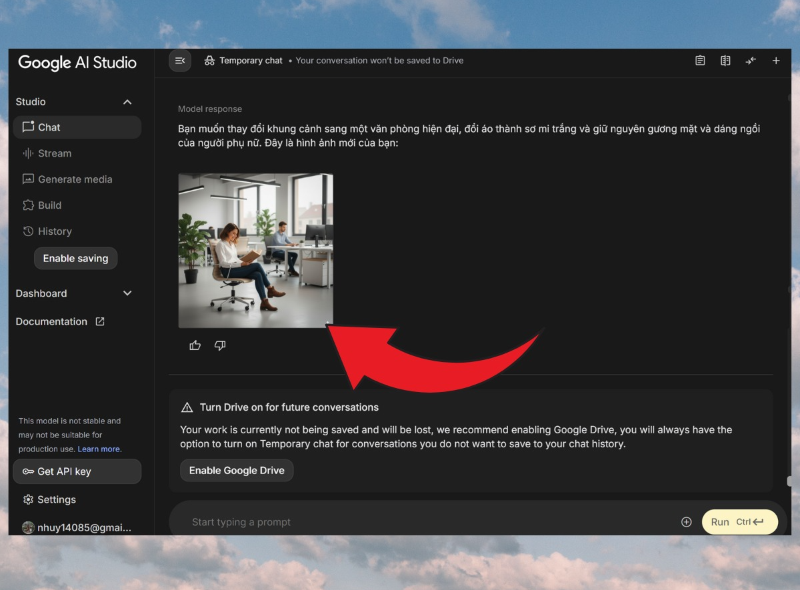
Task: Click the Google AI Studio logo
Action: click(78, 62)
